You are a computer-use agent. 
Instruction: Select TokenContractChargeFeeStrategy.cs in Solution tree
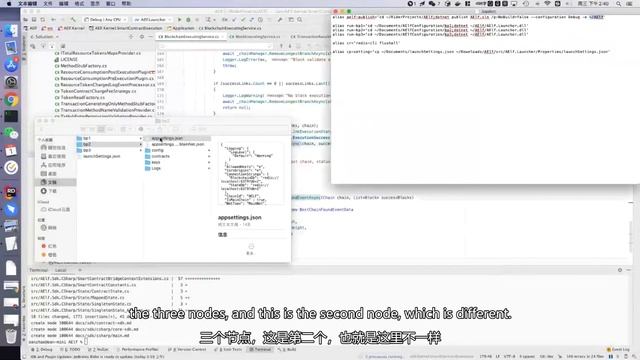[98, 91]
